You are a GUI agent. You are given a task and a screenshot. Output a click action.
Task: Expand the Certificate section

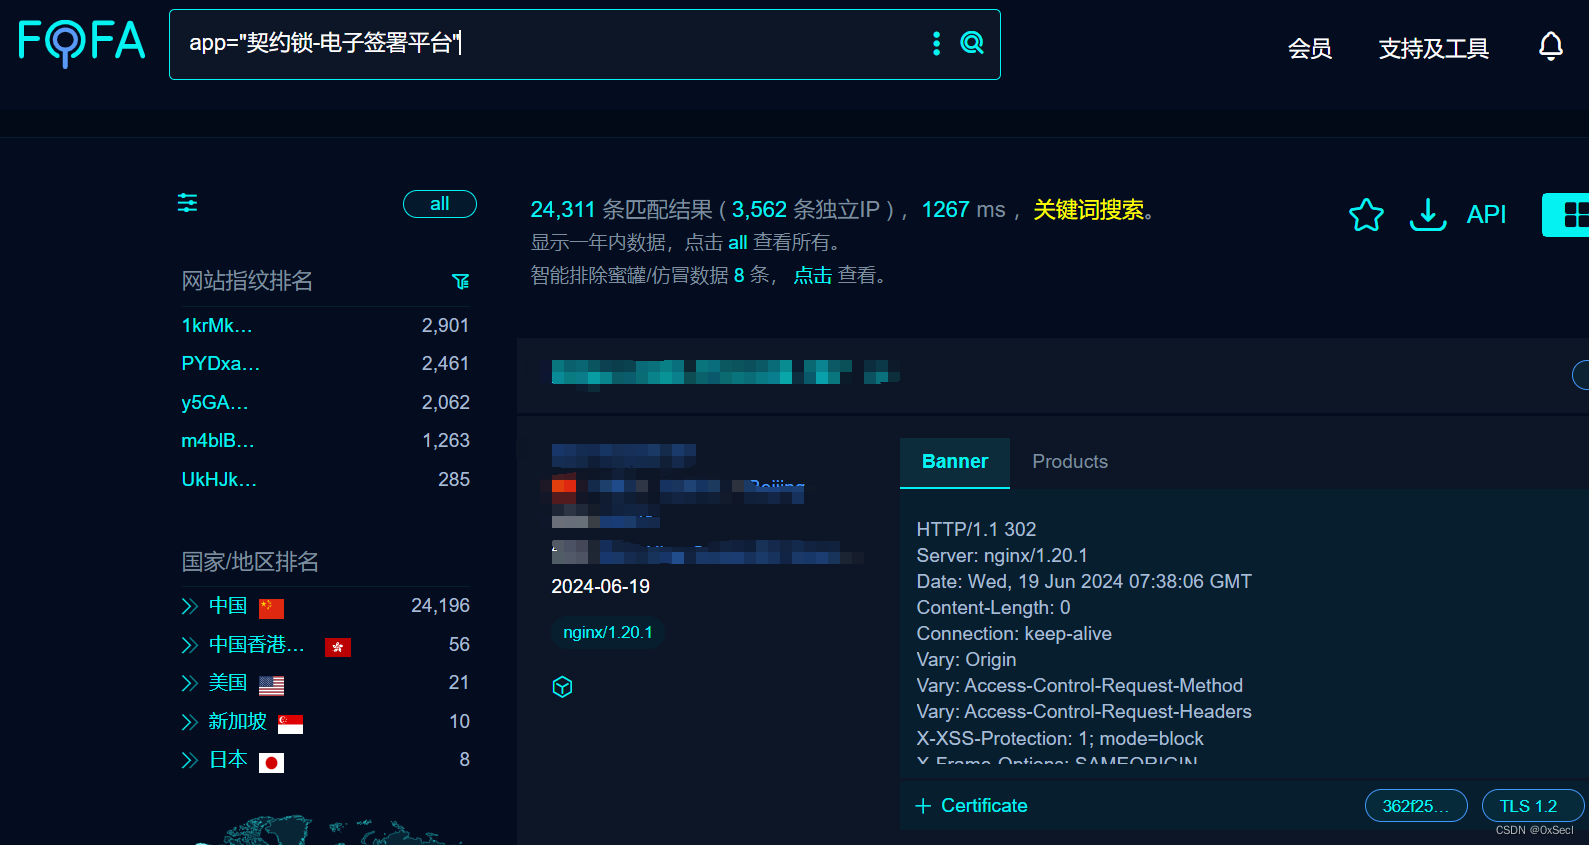tap(971, 805)
